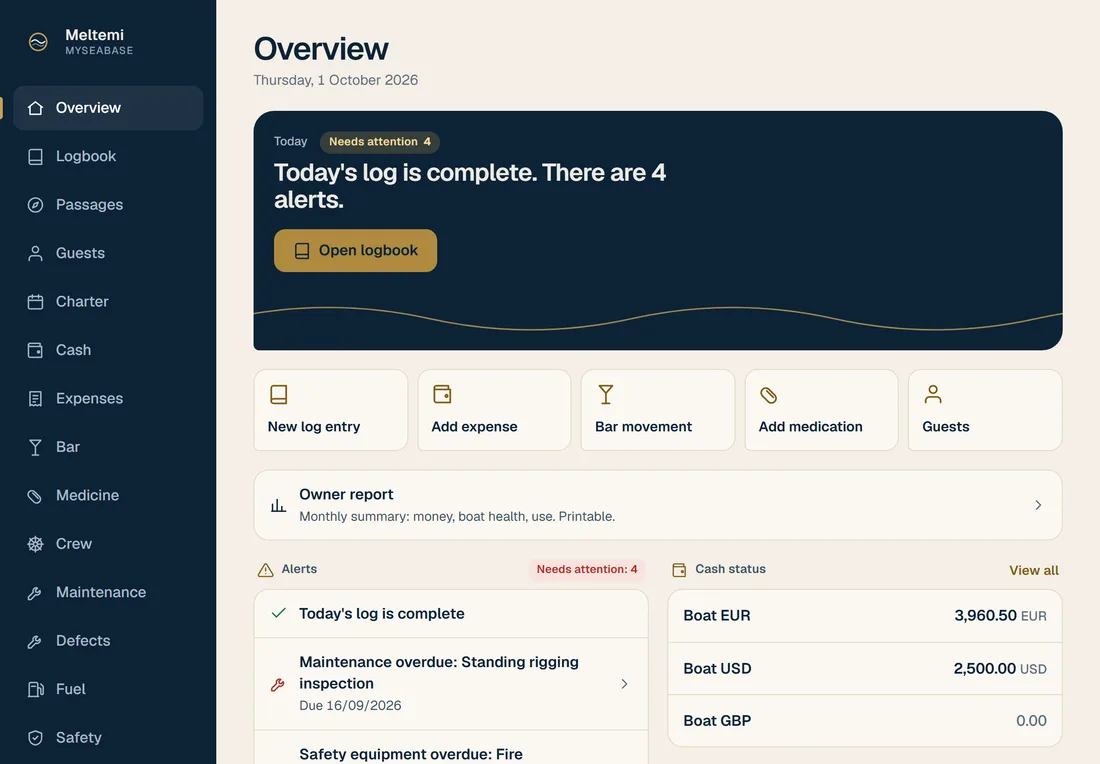Click the Fuel pump icon

pyautogui.click(x=35, y=690)
